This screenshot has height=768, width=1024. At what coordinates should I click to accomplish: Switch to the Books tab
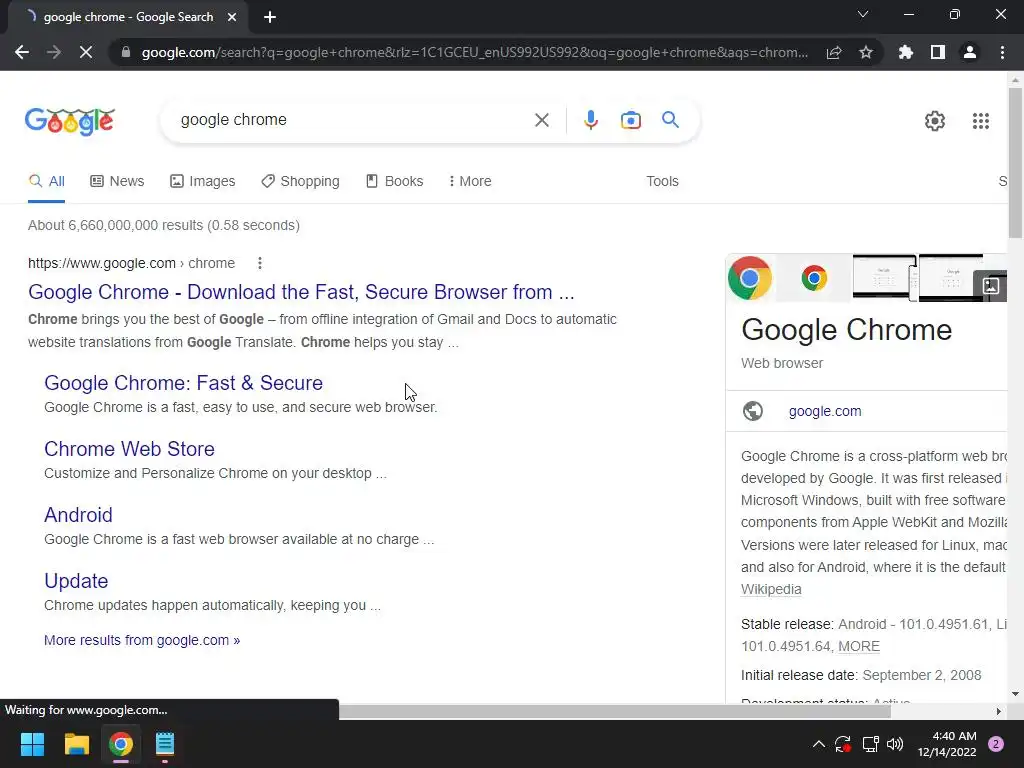[x=394, y=182]
